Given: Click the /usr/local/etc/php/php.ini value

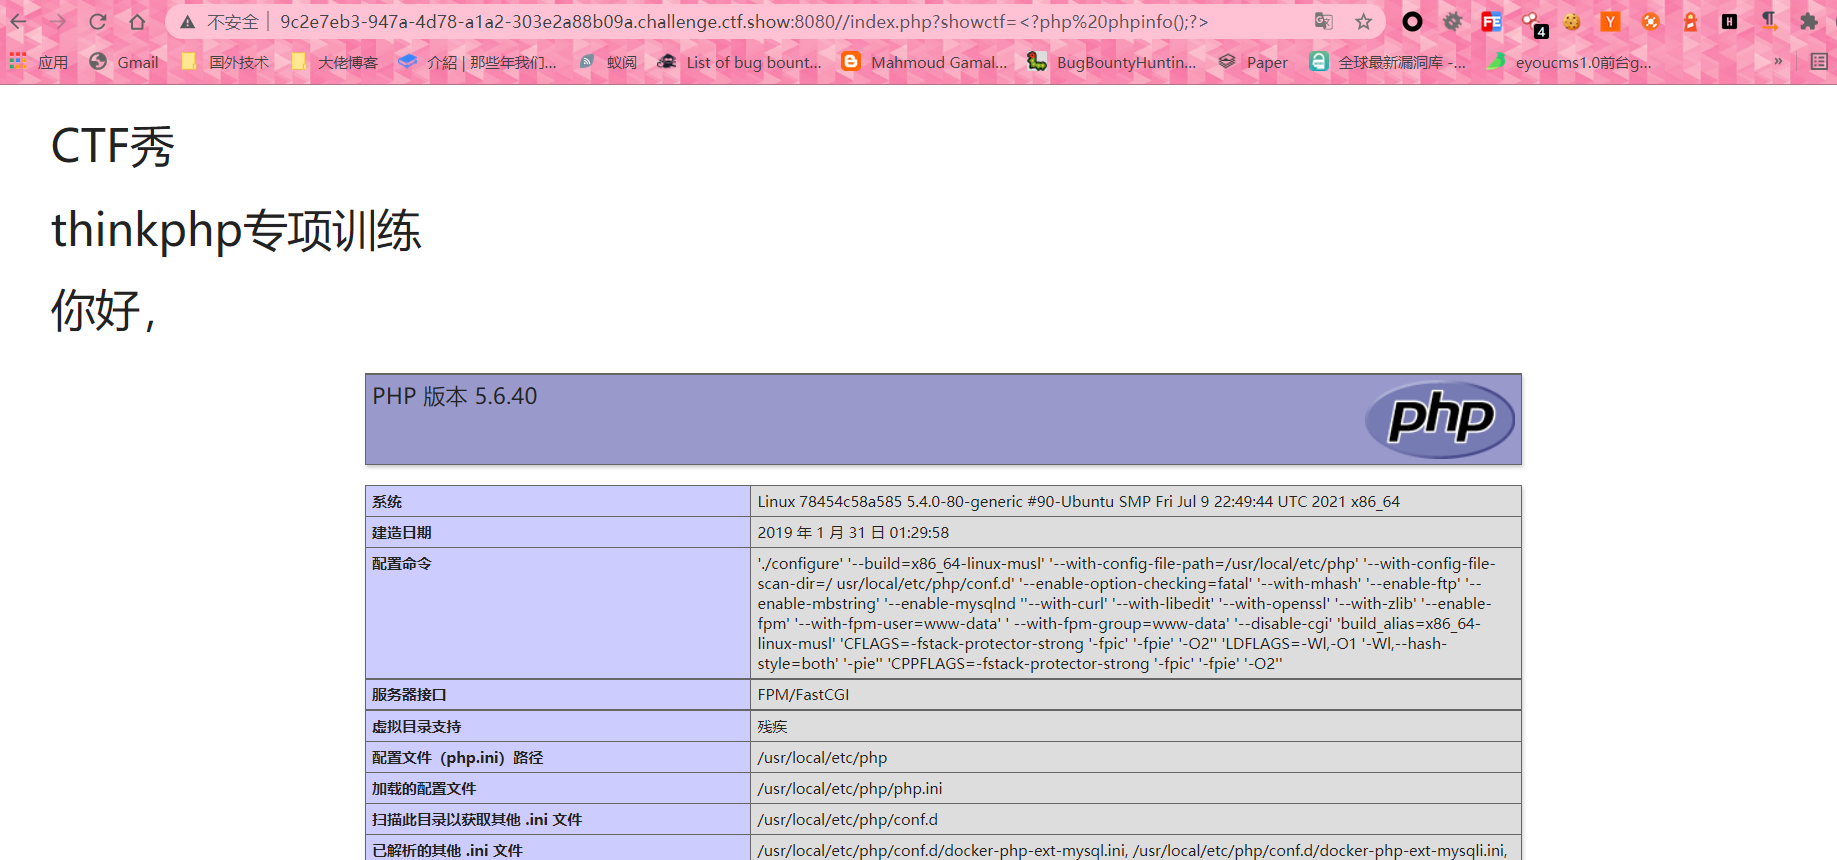Looking at the screenshot, I should point(850,789).
